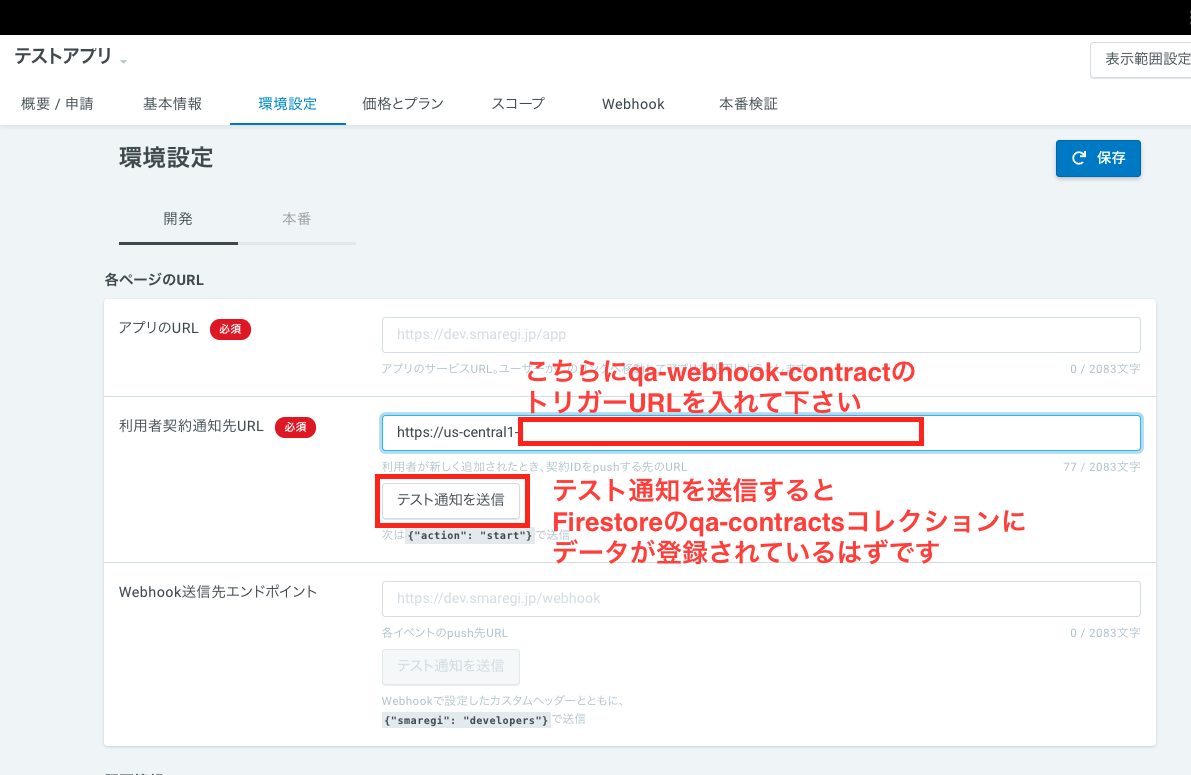
Task: Click the 必須 badge next to アプリのURL
Action: pos(230,329)
